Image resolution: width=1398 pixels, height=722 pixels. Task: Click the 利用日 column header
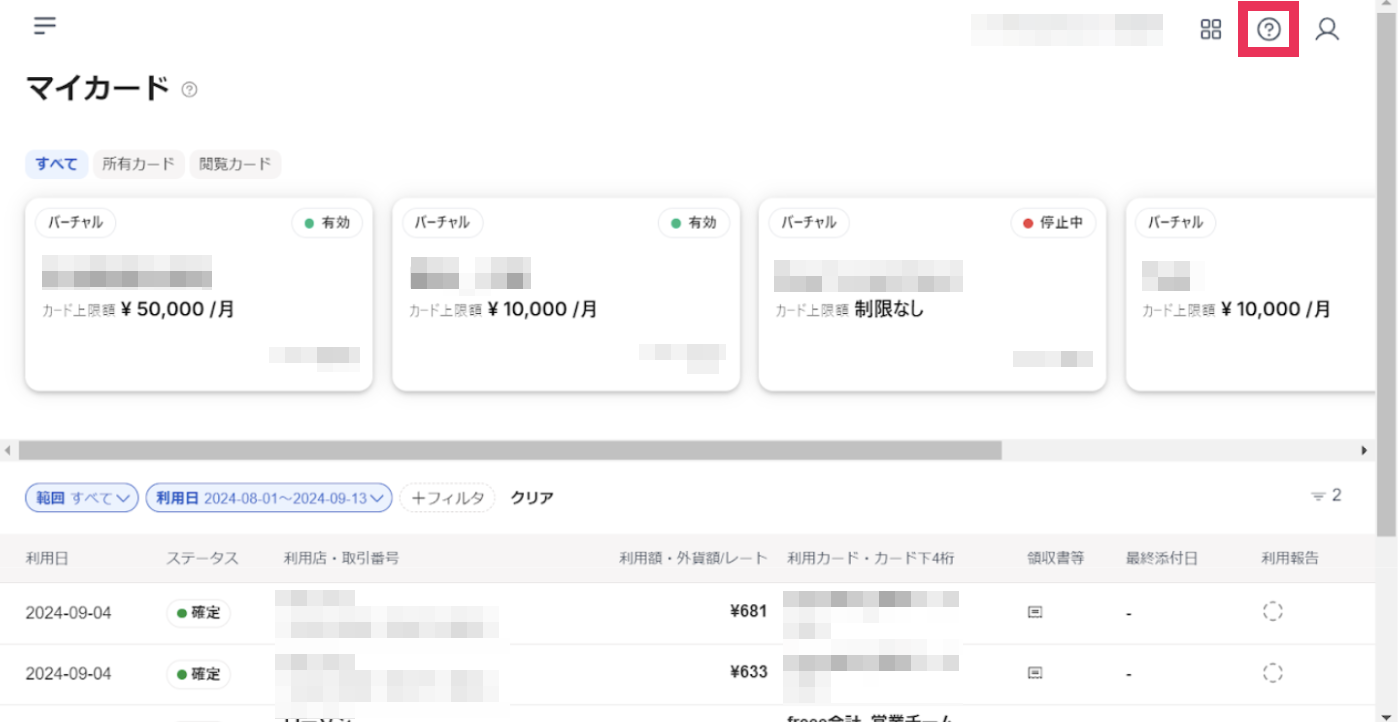47,558
